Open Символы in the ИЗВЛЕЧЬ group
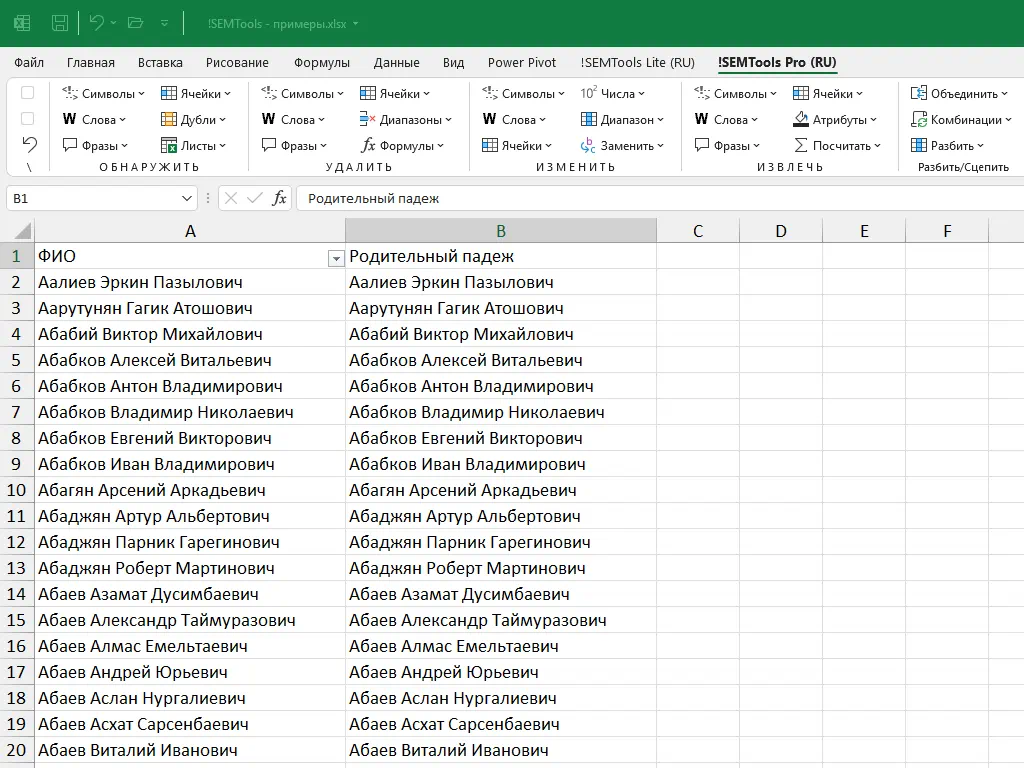 [735, 93]
